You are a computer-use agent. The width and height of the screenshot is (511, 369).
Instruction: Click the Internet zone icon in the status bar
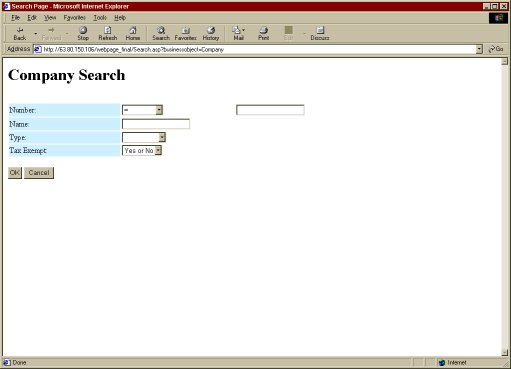442,362
